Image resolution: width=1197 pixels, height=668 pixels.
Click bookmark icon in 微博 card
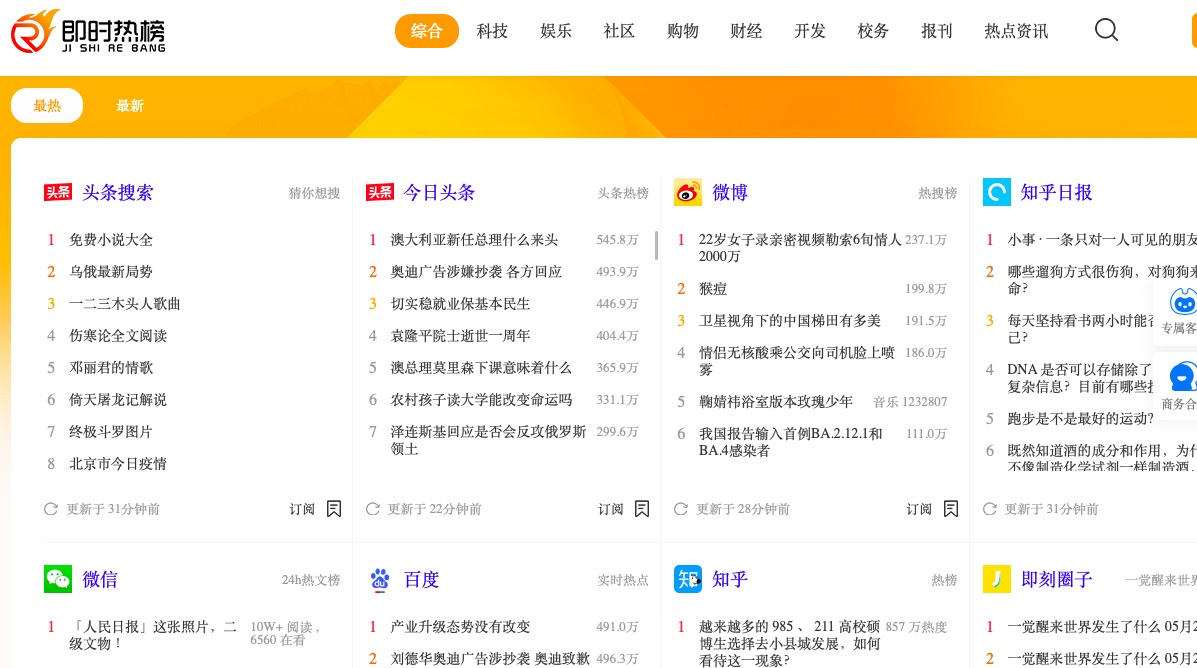(950, 509)
